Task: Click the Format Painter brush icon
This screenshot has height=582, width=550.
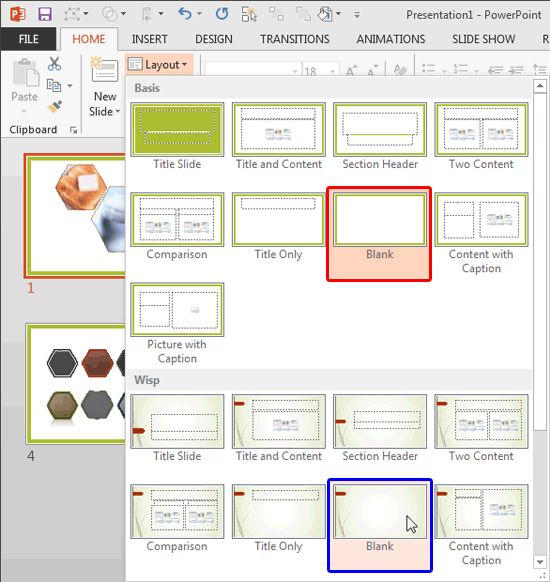Action: tap(55, 107)
